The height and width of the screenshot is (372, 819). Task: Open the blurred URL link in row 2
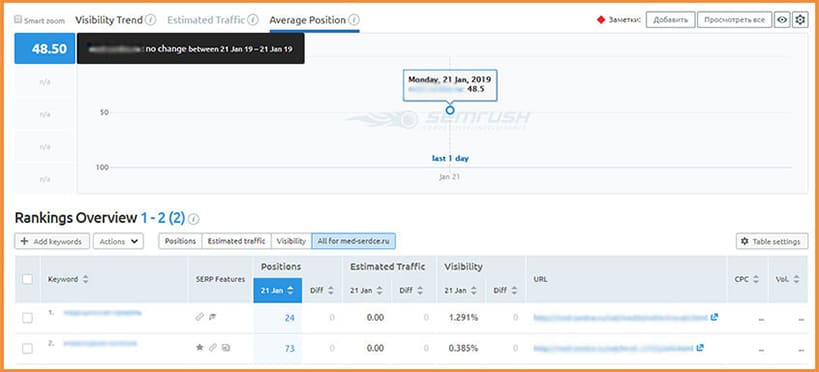click(x=613, y=347)
